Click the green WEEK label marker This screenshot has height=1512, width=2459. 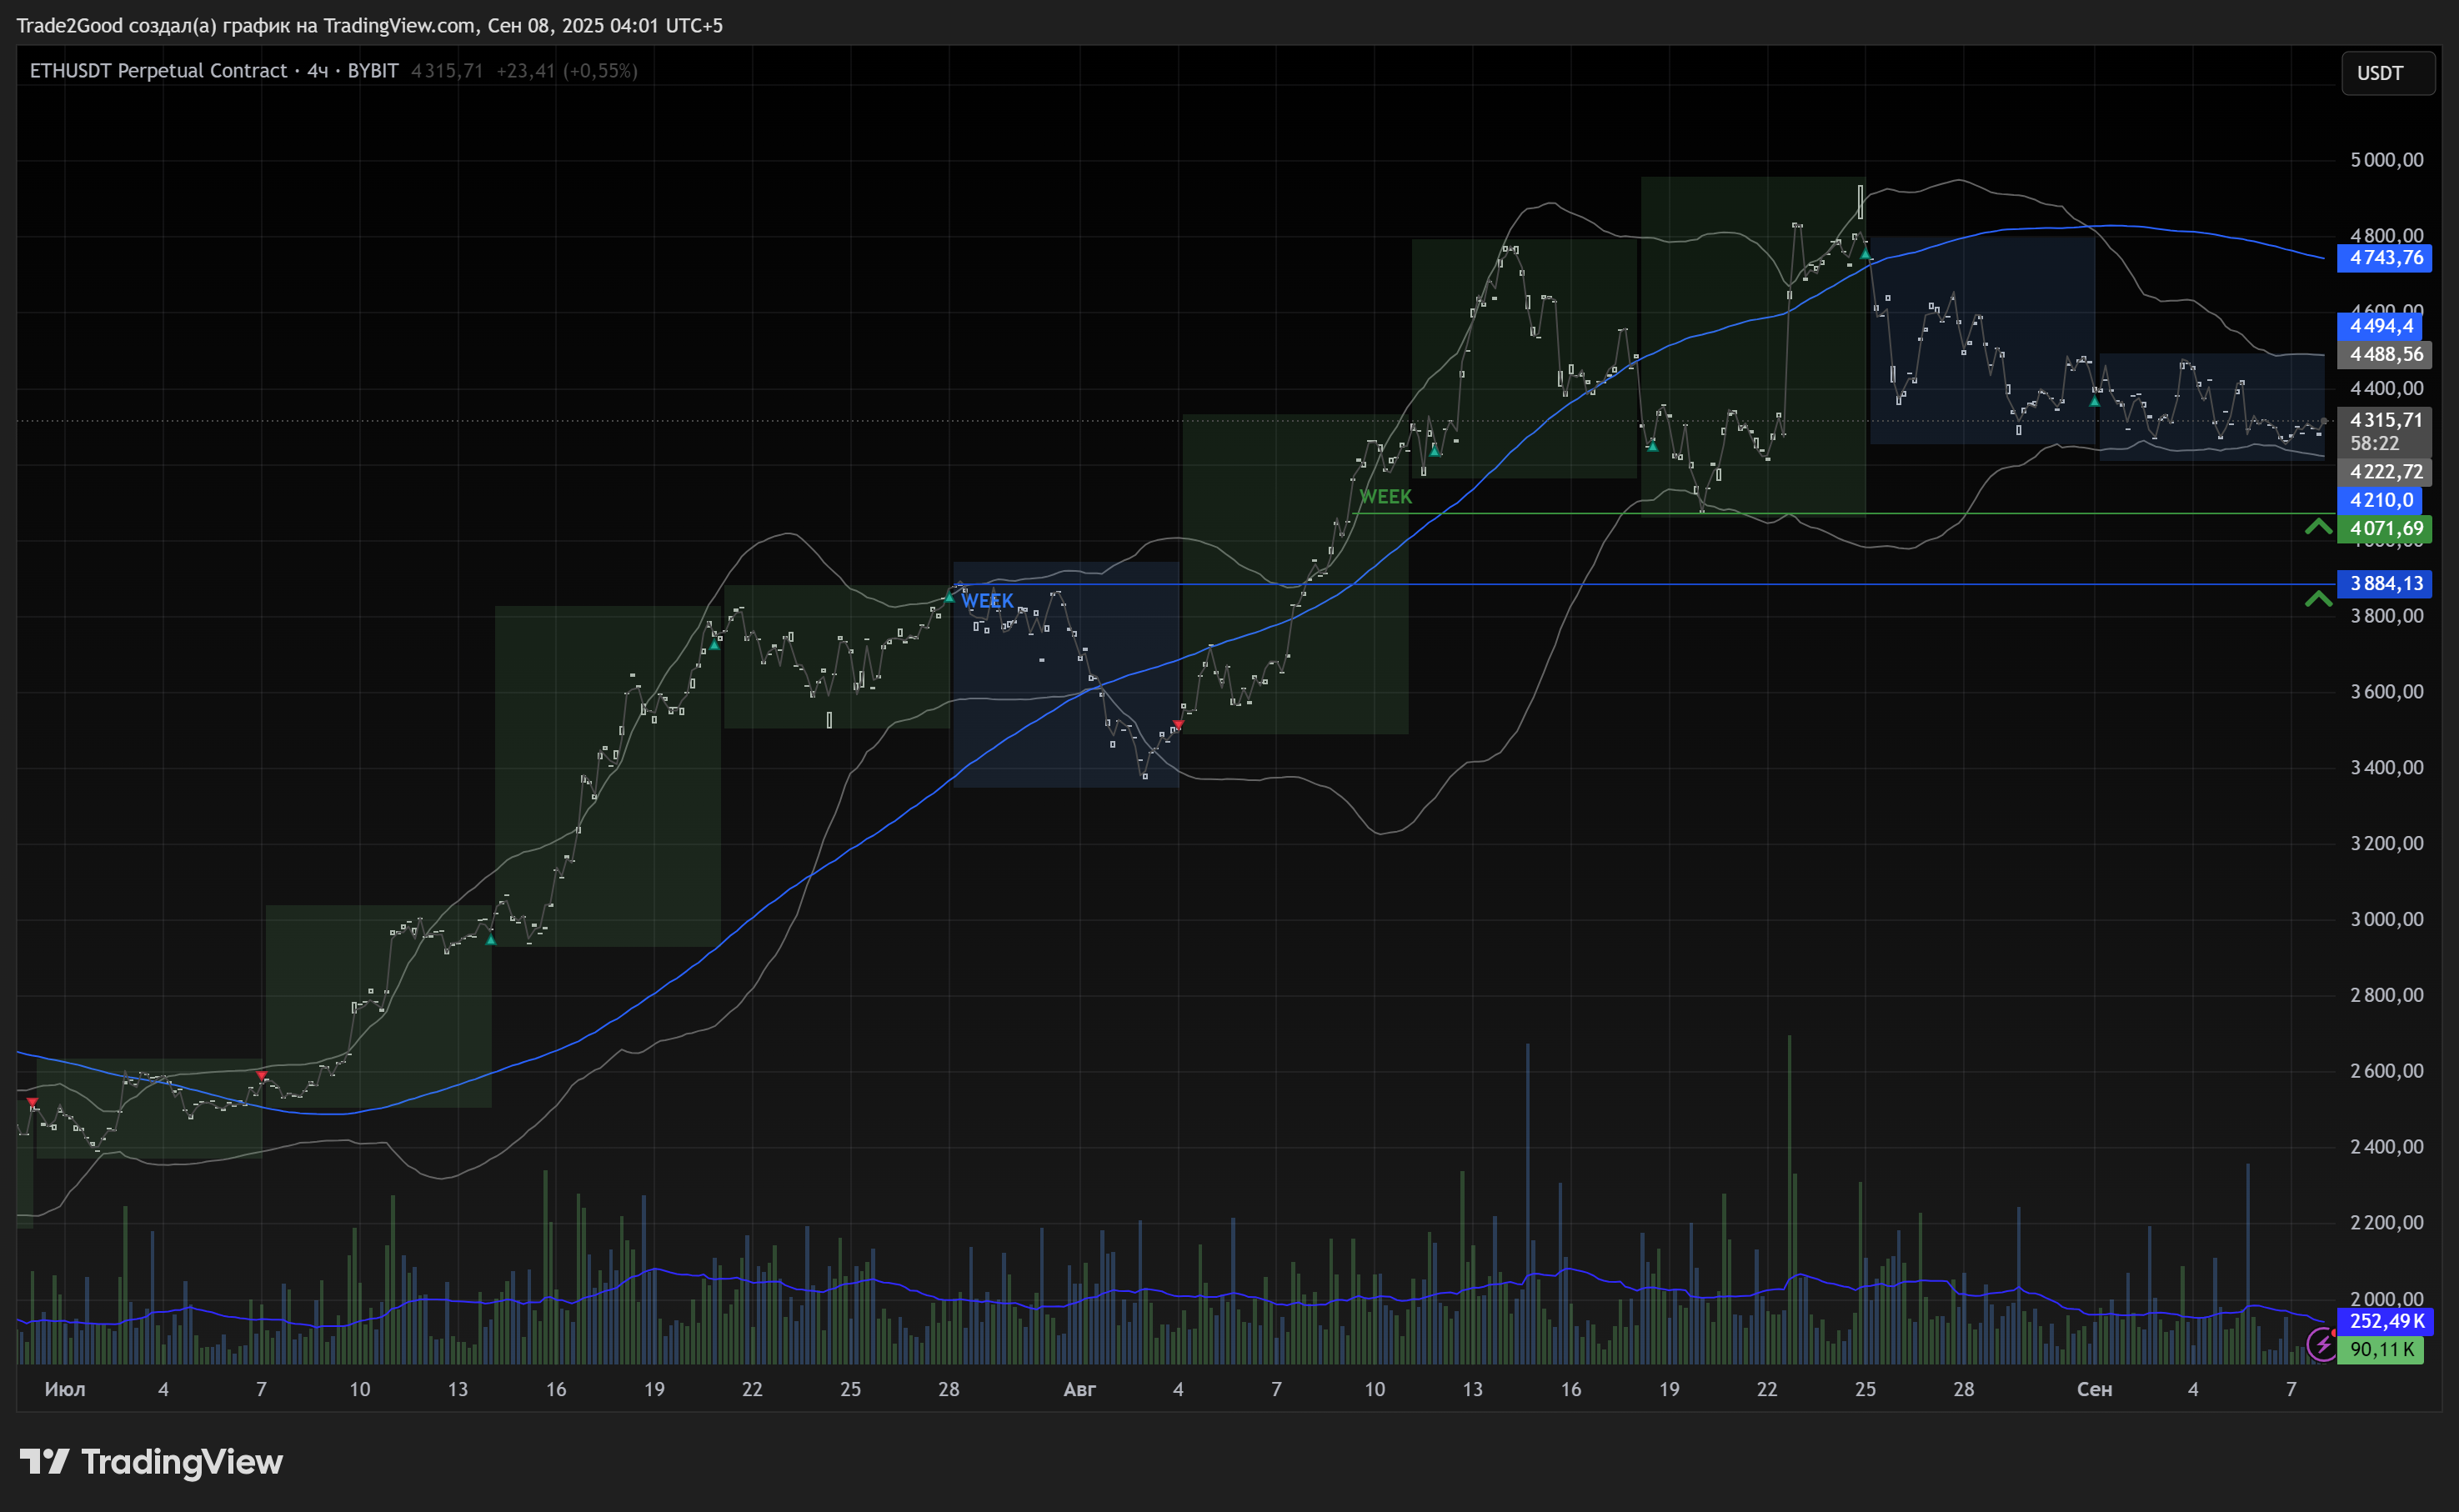pos(1385,497)
